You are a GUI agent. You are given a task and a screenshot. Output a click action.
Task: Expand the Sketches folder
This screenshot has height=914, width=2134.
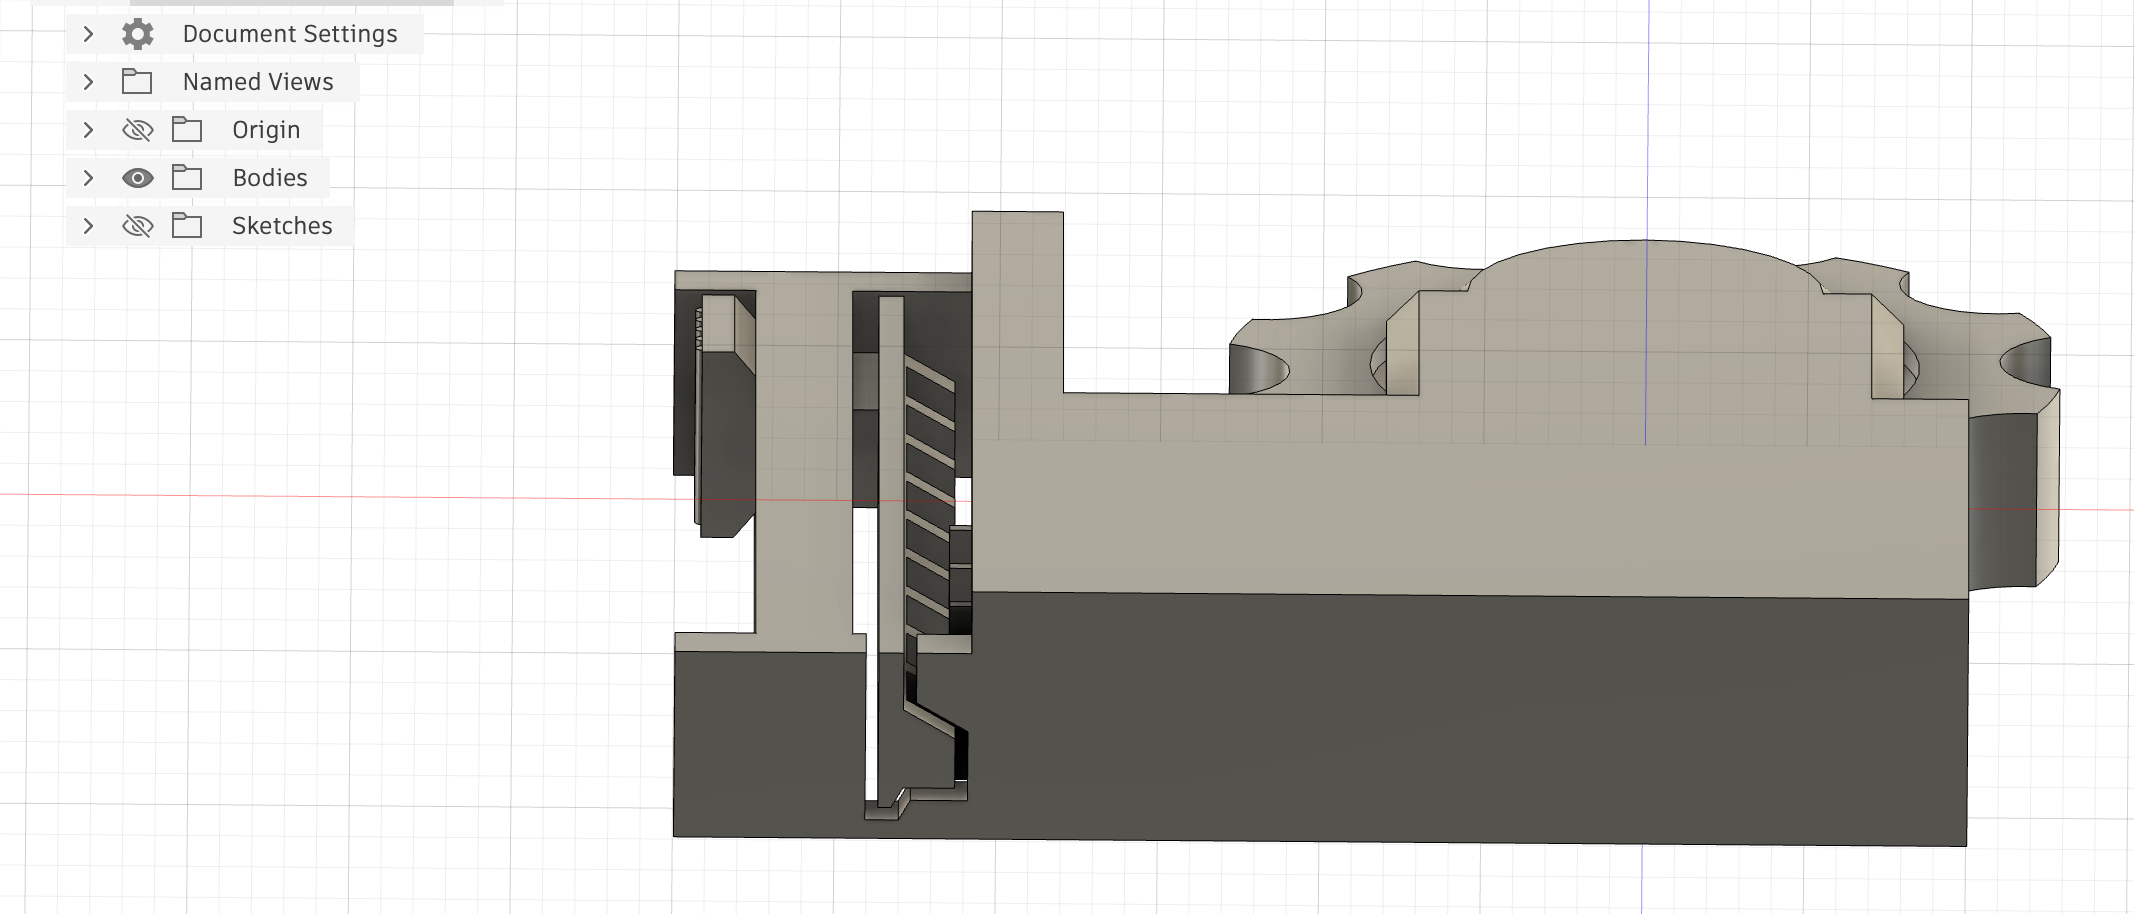(88, 226)
